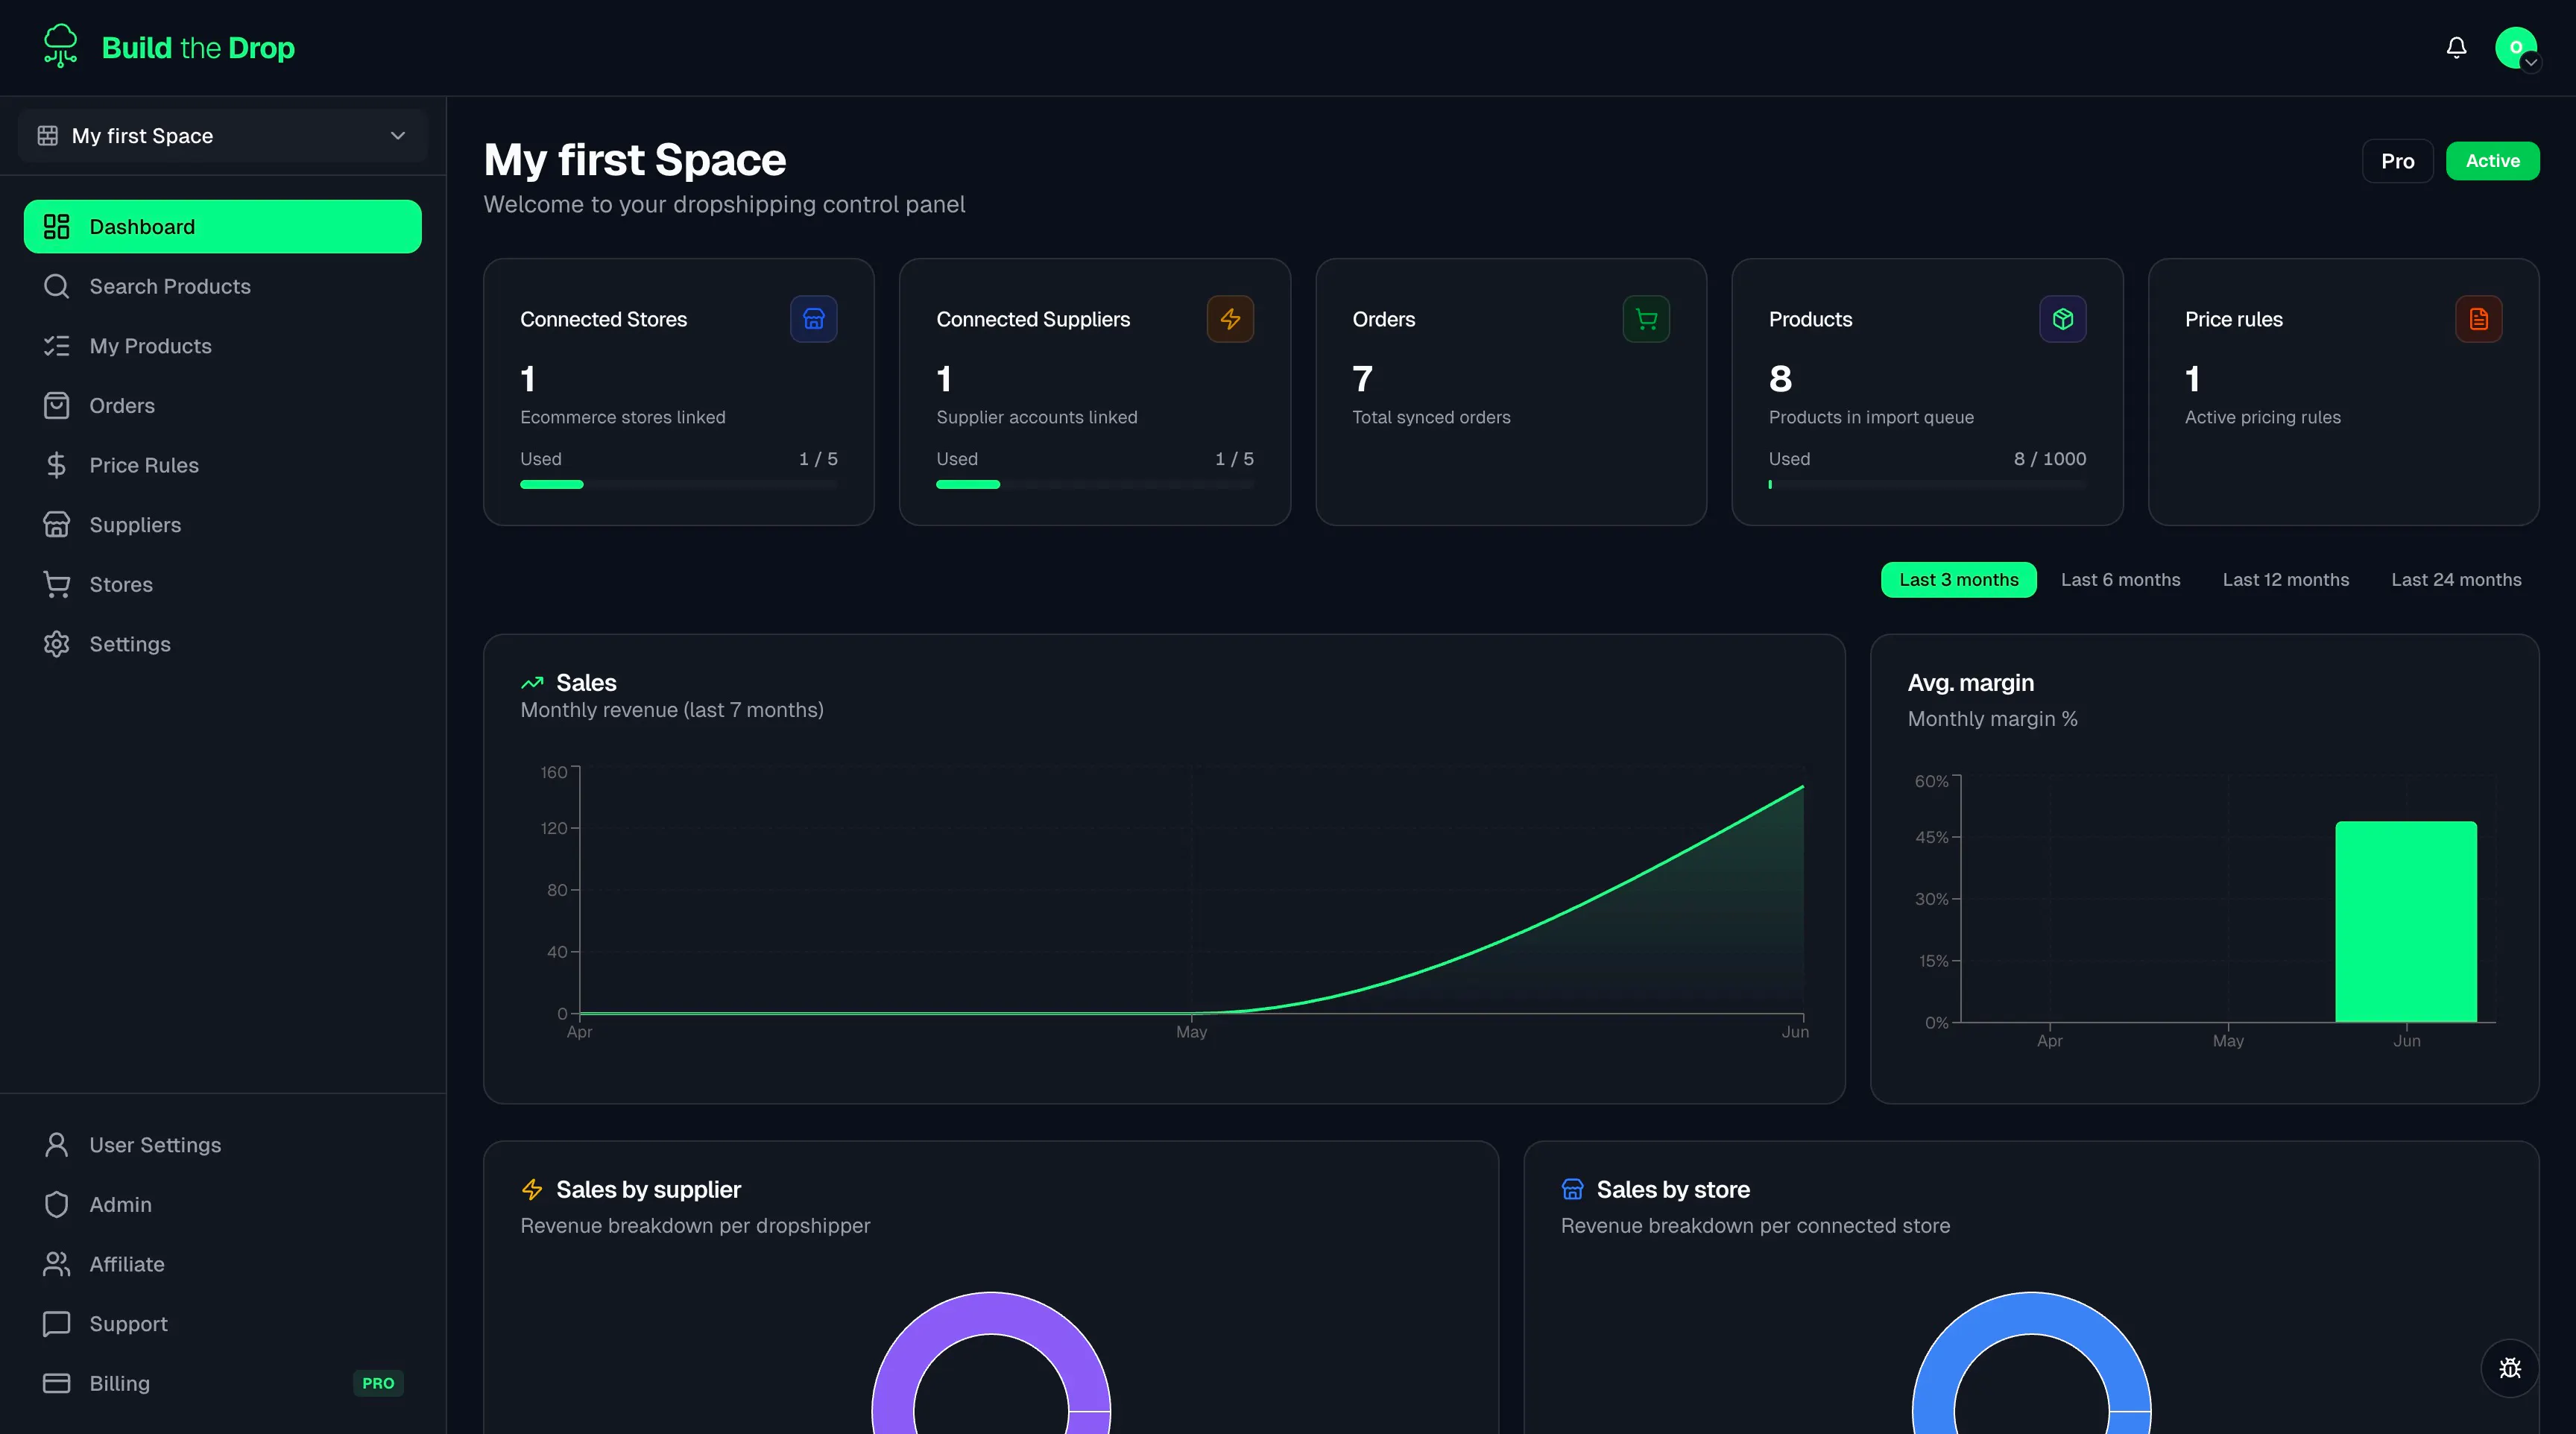The image size is (2576, 1434).
Task: Open the bug report floating button
Action: pyautogui.click(x=2510, y=1368)
